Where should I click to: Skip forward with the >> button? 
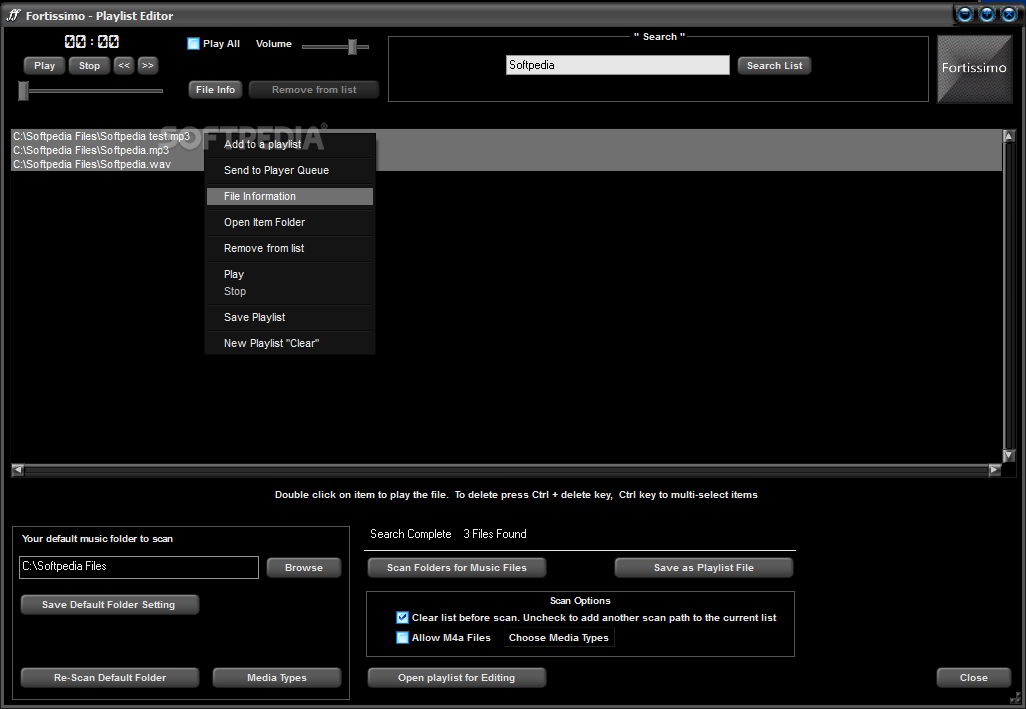148,65
